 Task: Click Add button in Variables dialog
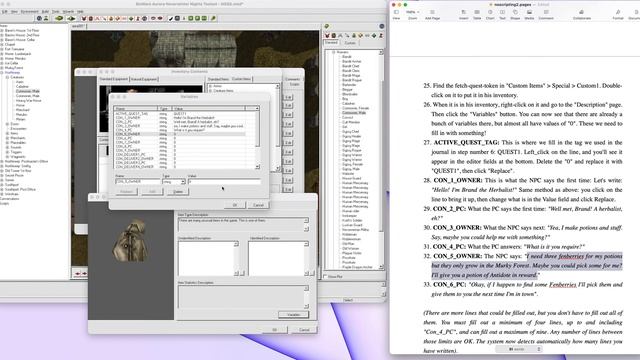click(x=152, y=191)
